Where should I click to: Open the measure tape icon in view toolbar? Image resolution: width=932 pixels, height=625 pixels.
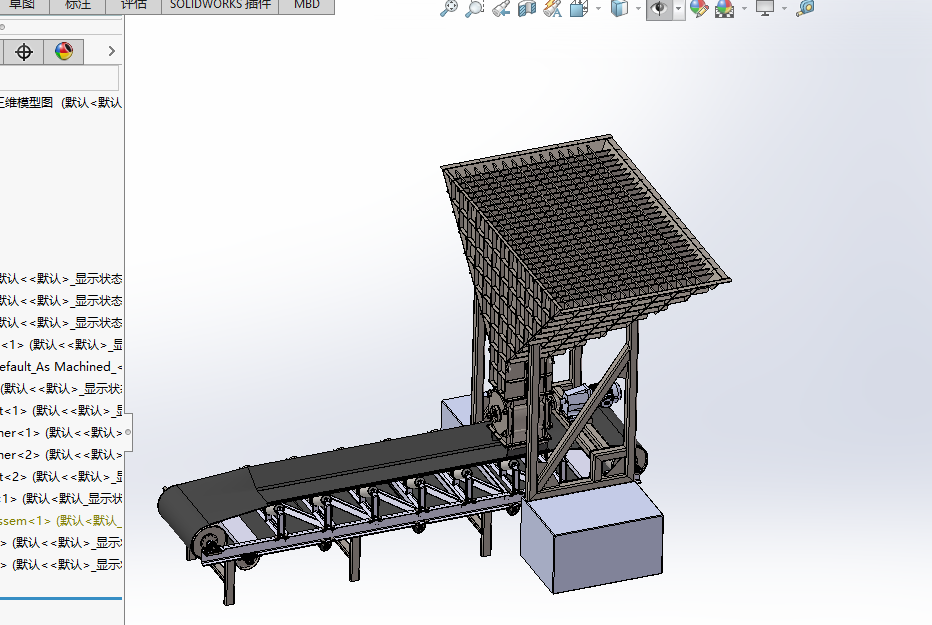pos(805,9)
